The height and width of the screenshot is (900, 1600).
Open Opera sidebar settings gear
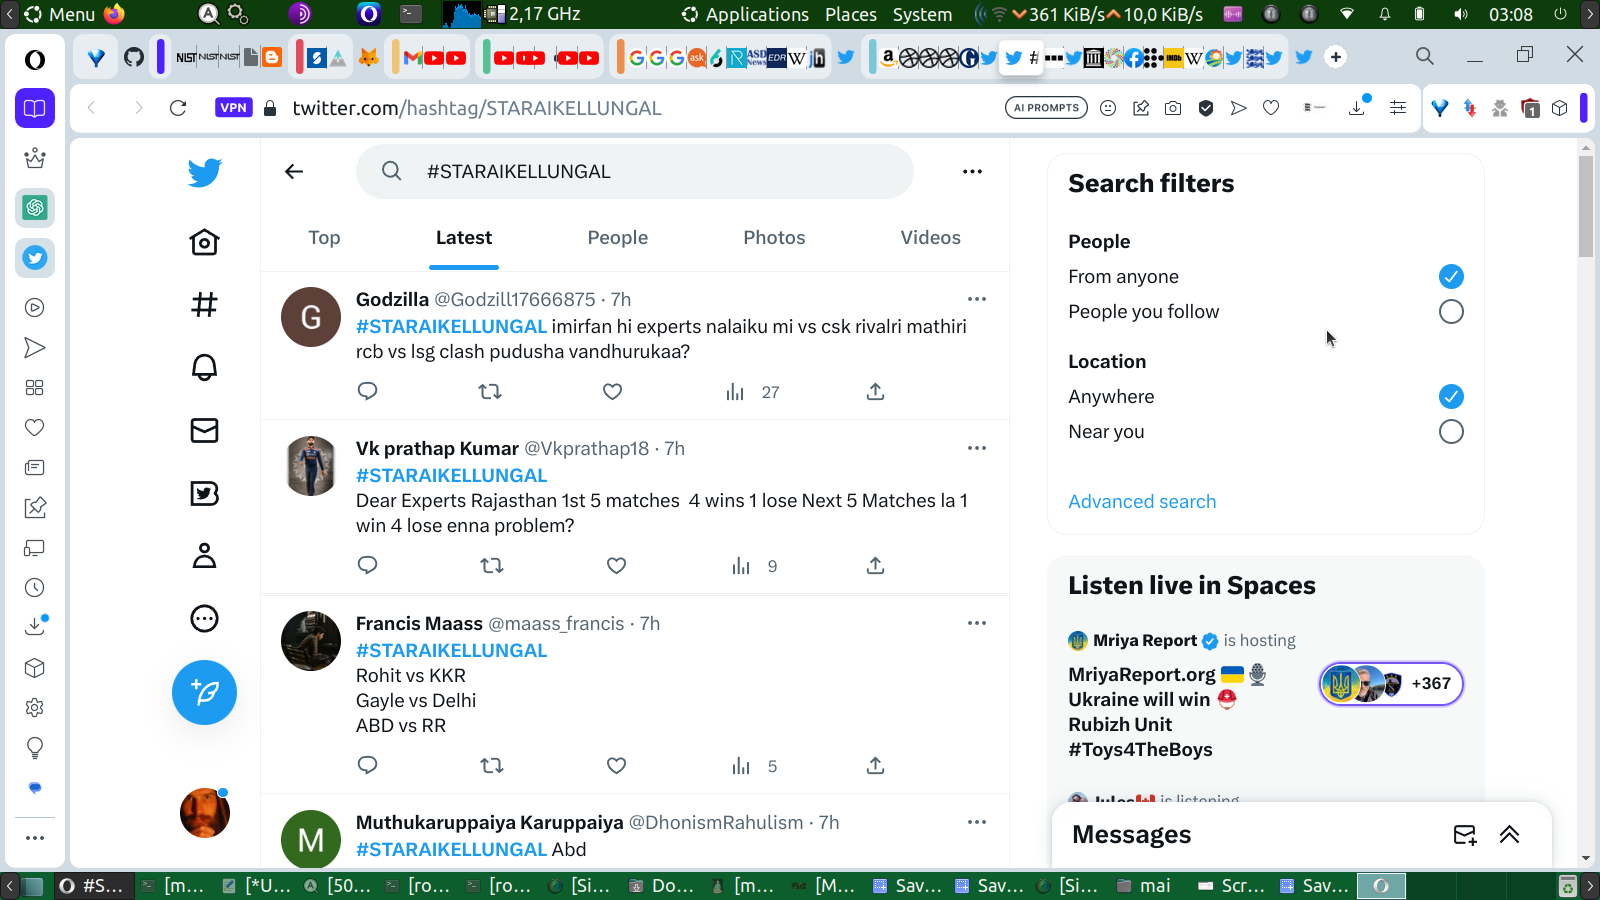pyautogui.click(x=35, y=708)
